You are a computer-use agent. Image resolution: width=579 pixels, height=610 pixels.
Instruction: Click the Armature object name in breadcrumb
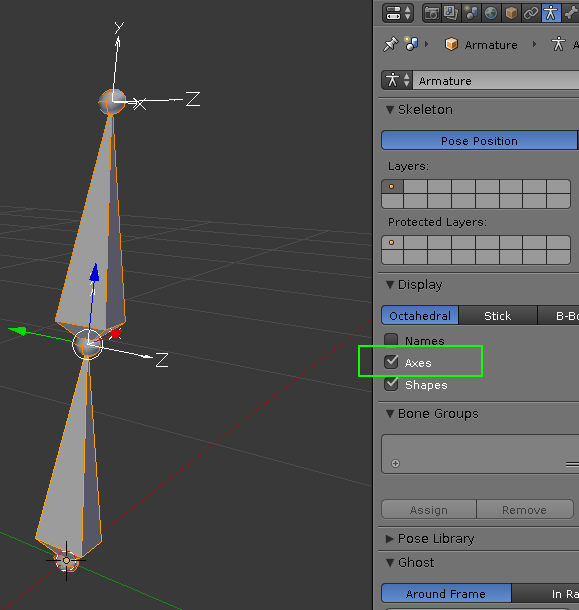491,45
